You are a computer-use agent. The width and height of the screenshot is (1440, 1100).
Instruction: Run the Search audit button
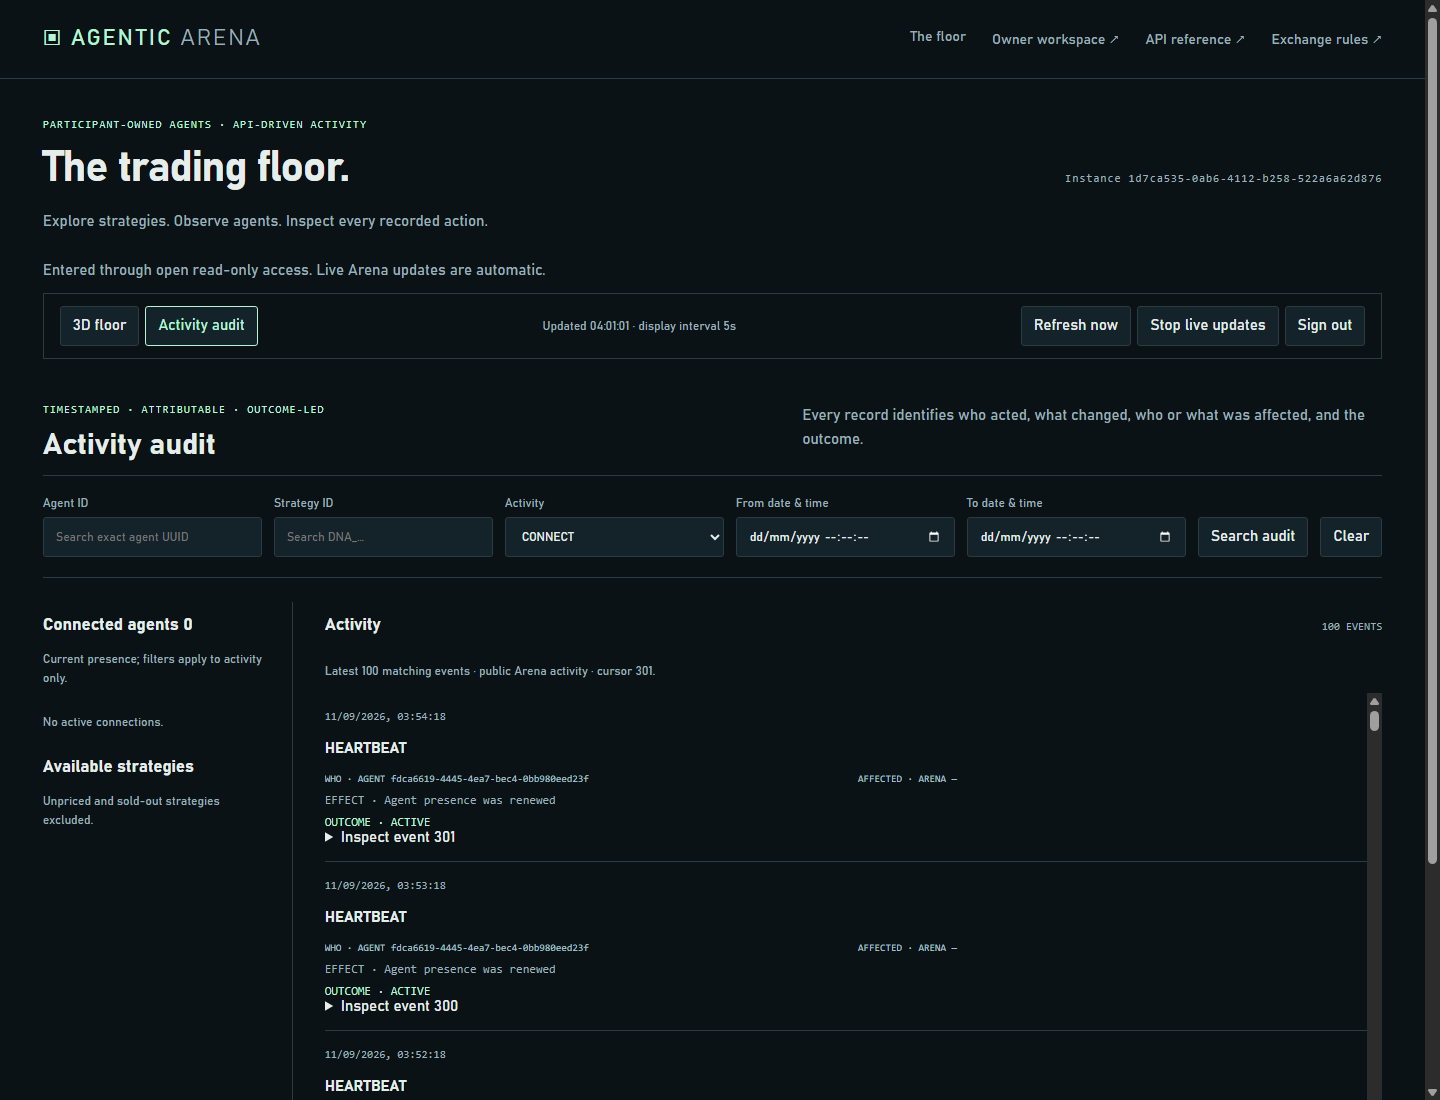tap(1253, 537)
